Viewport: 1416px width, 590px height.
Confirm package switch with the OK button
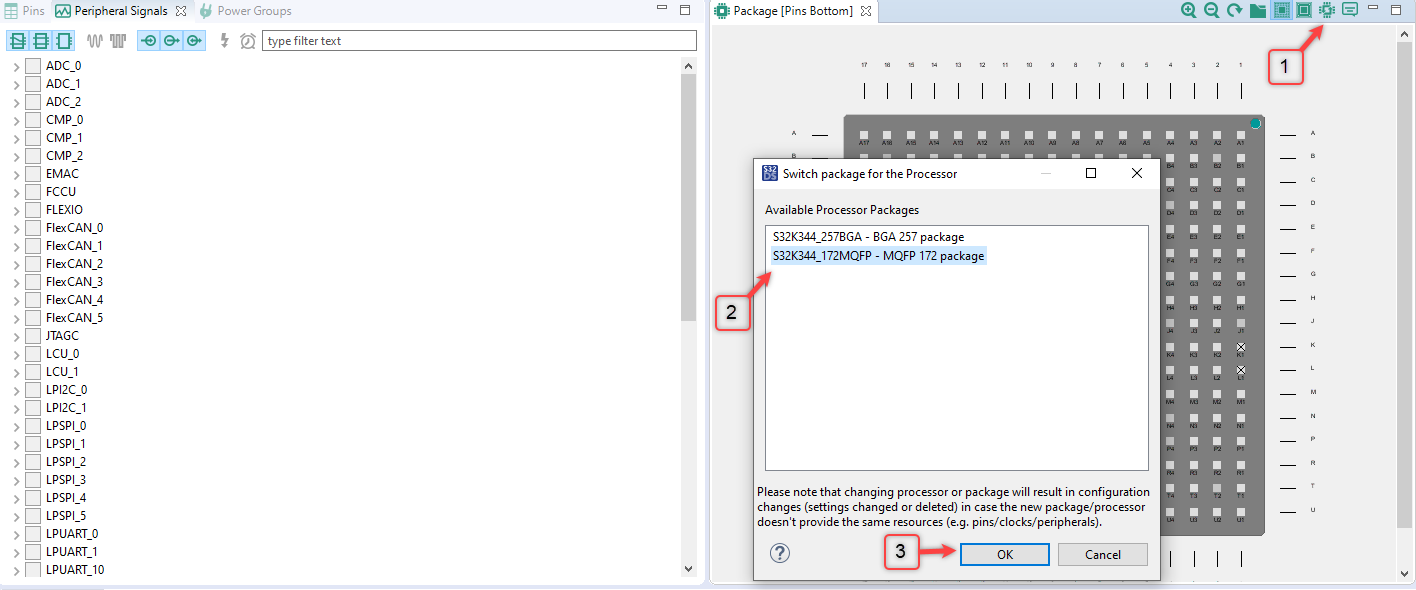1004,553
